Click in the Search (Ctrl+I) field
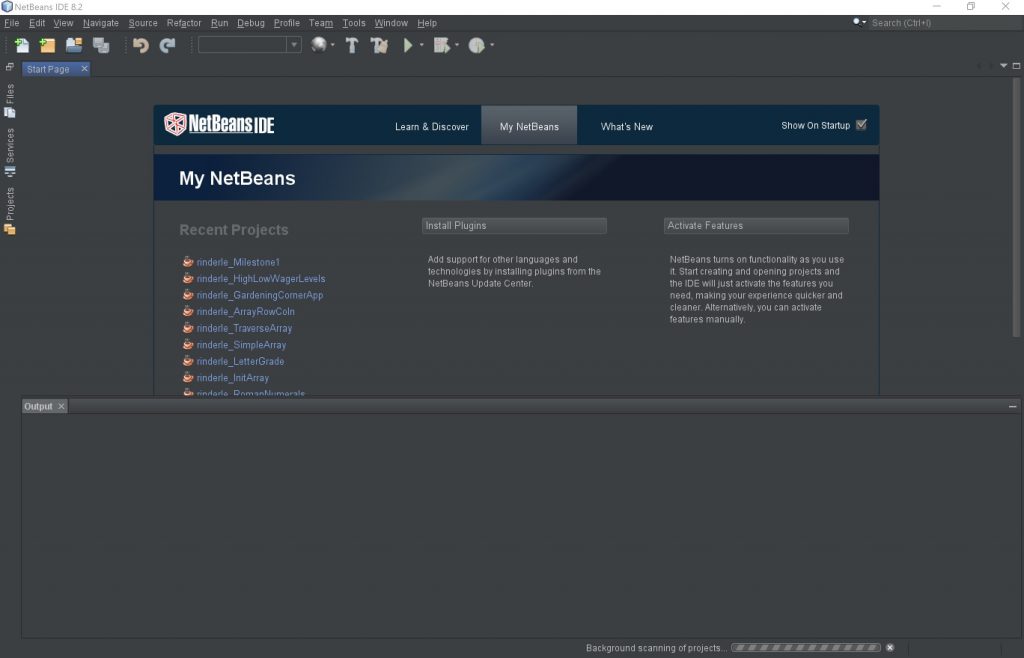Screen dimensions: 1024x658 tap(944, 23)
